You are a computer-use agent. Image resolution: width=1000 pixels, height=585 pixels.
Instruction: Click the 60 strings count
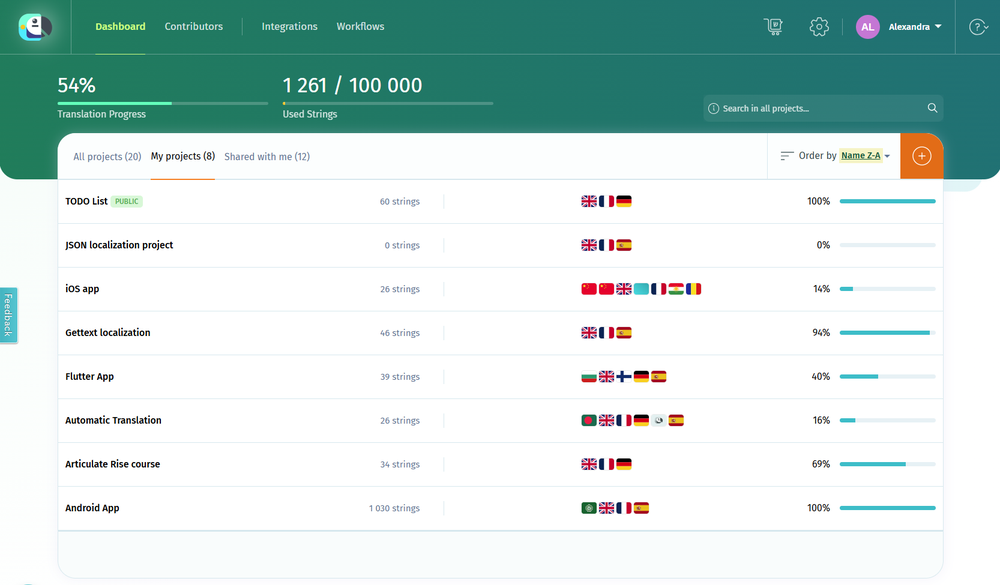[400, 202]
